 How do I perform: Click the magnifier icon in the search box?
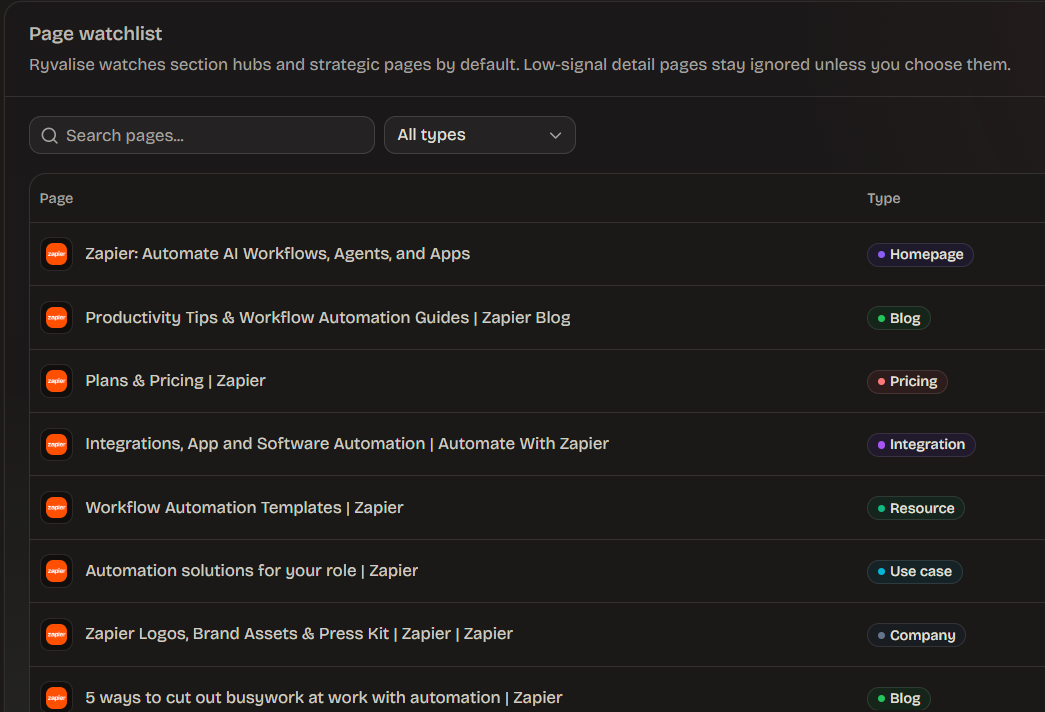click(49, 135)
